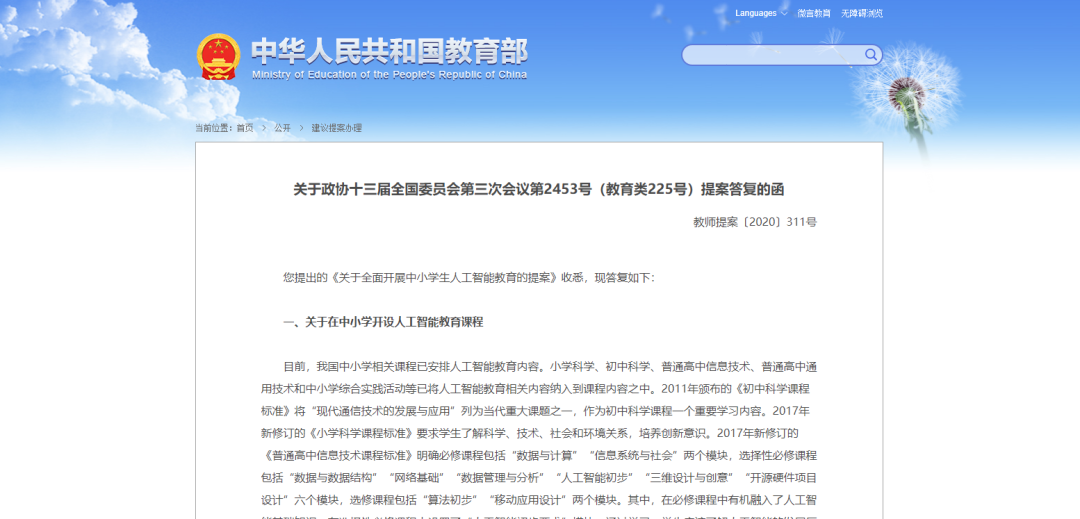The height and width of the screenshot is (519, 1080).
Task: Open 建议提案办理 breadcrumb link
Action: pos(336,128)
